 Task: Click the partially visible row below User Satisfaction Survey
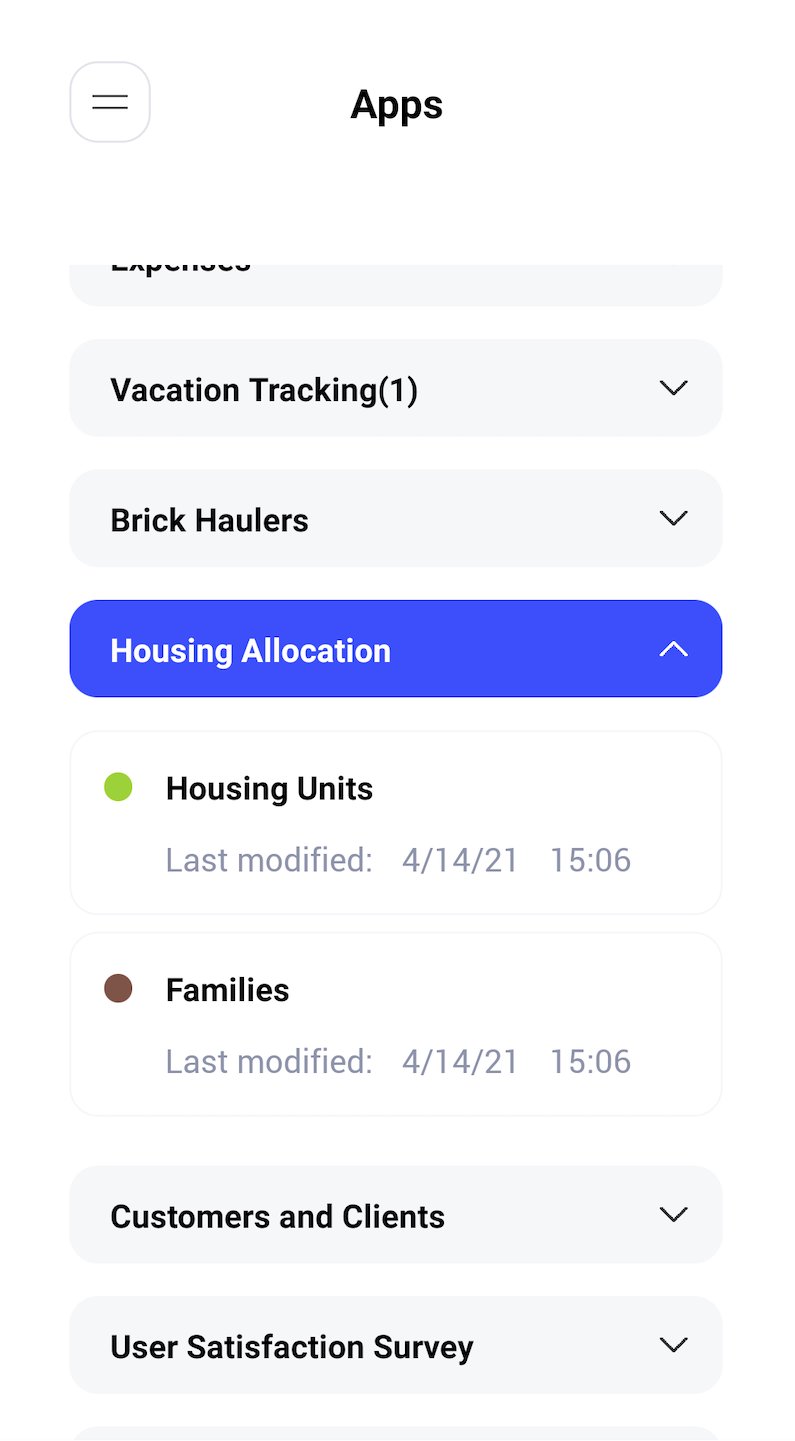click(x=395, y=1433)
